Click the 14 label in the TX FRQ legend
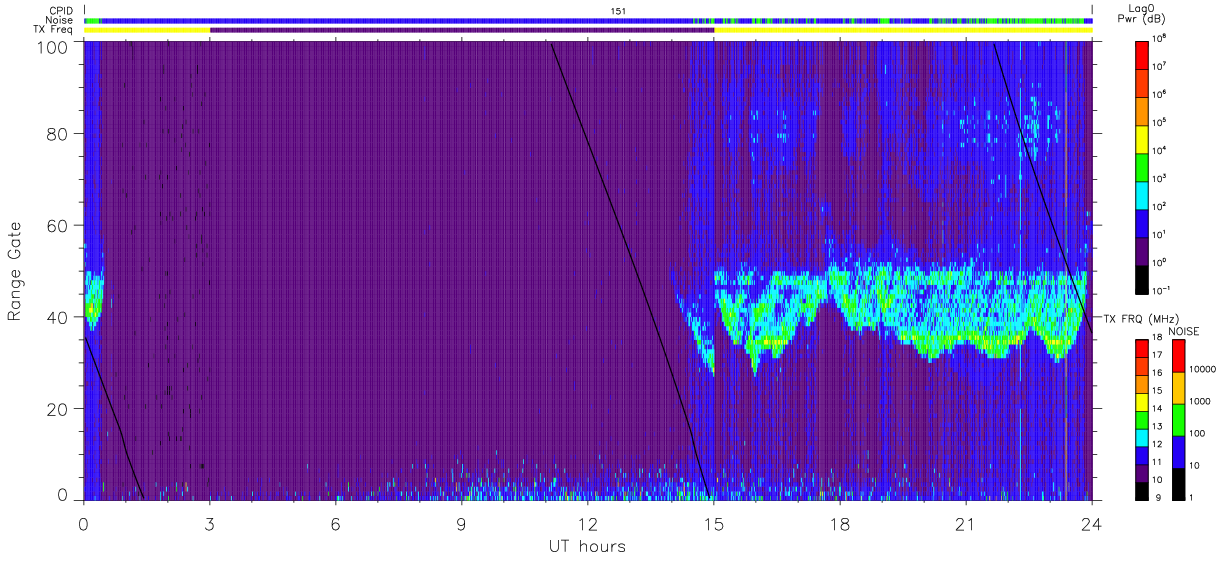 point(1157,410)
